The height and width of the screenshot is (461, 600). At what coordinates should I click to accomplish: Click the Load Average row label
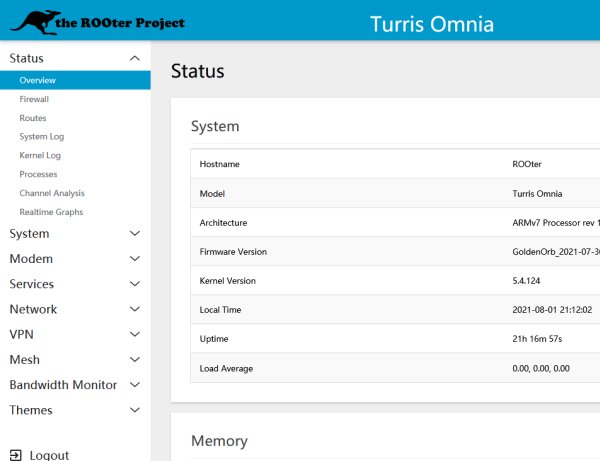226,368
